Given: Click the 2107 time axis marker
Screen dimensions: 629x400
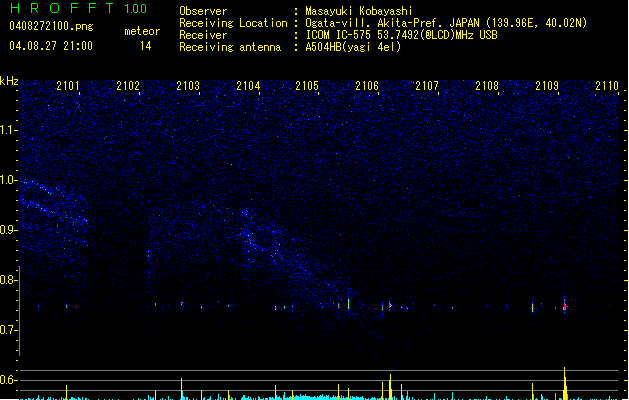Looking at the screenshot, I should (427, 86).
